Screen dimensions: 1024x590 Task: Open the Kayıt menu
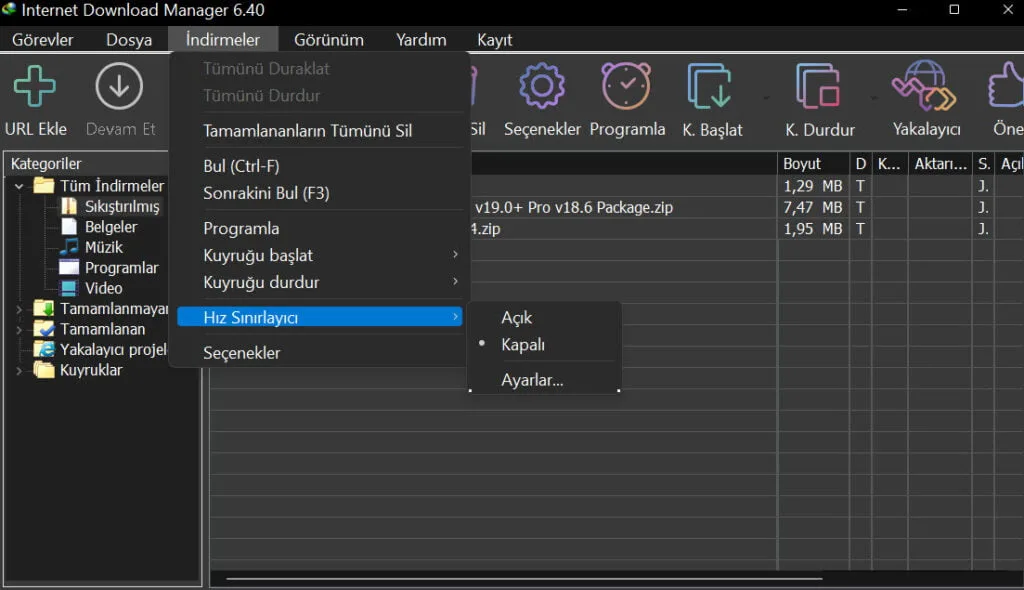point(494,40)
